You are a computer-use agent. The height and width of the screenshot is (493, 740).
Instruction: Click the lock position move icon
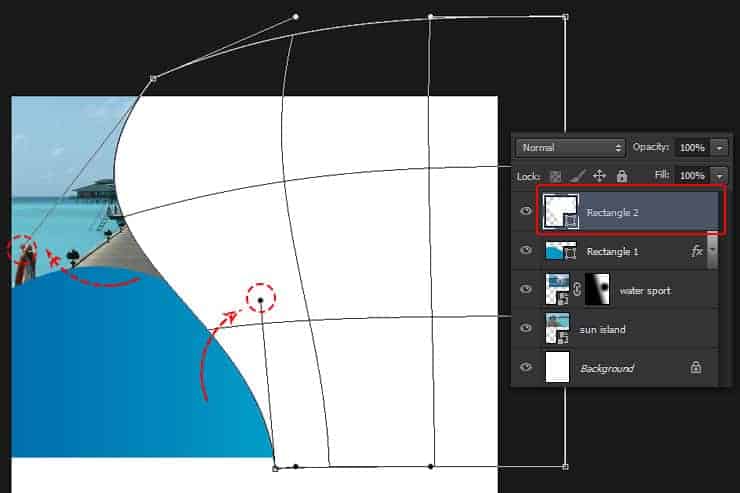click(600, 176)
